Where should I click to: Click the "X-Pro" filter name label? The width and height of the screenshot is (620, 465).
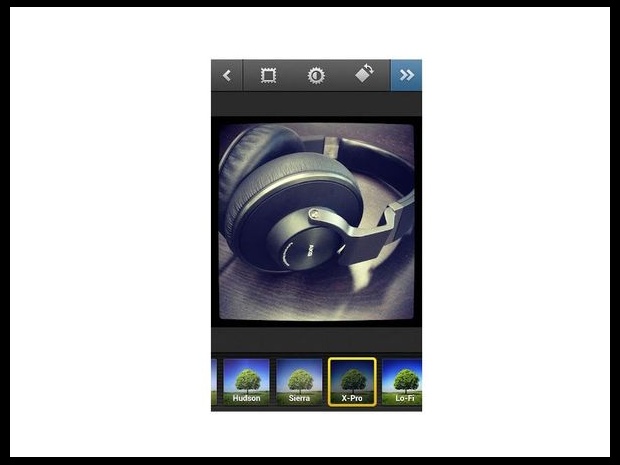352,398
